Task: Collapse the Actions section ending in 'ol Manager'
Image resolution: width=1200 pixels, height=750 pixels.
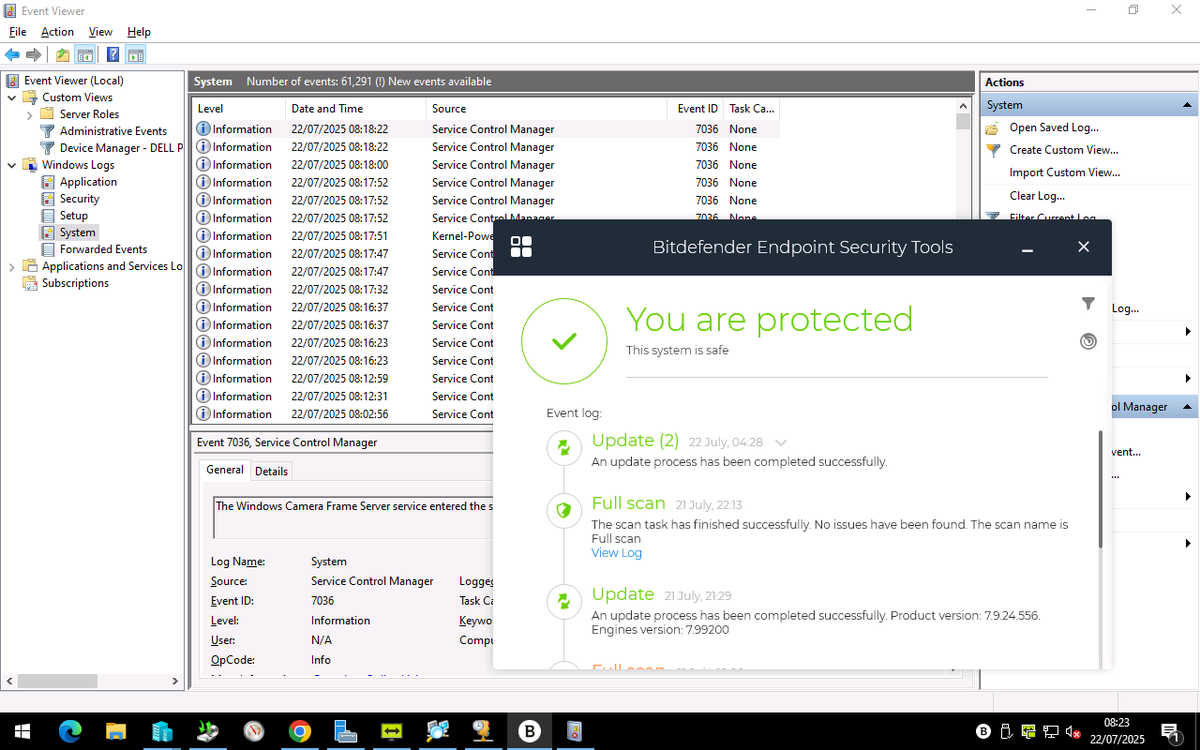Action: tap(1187, 407)
